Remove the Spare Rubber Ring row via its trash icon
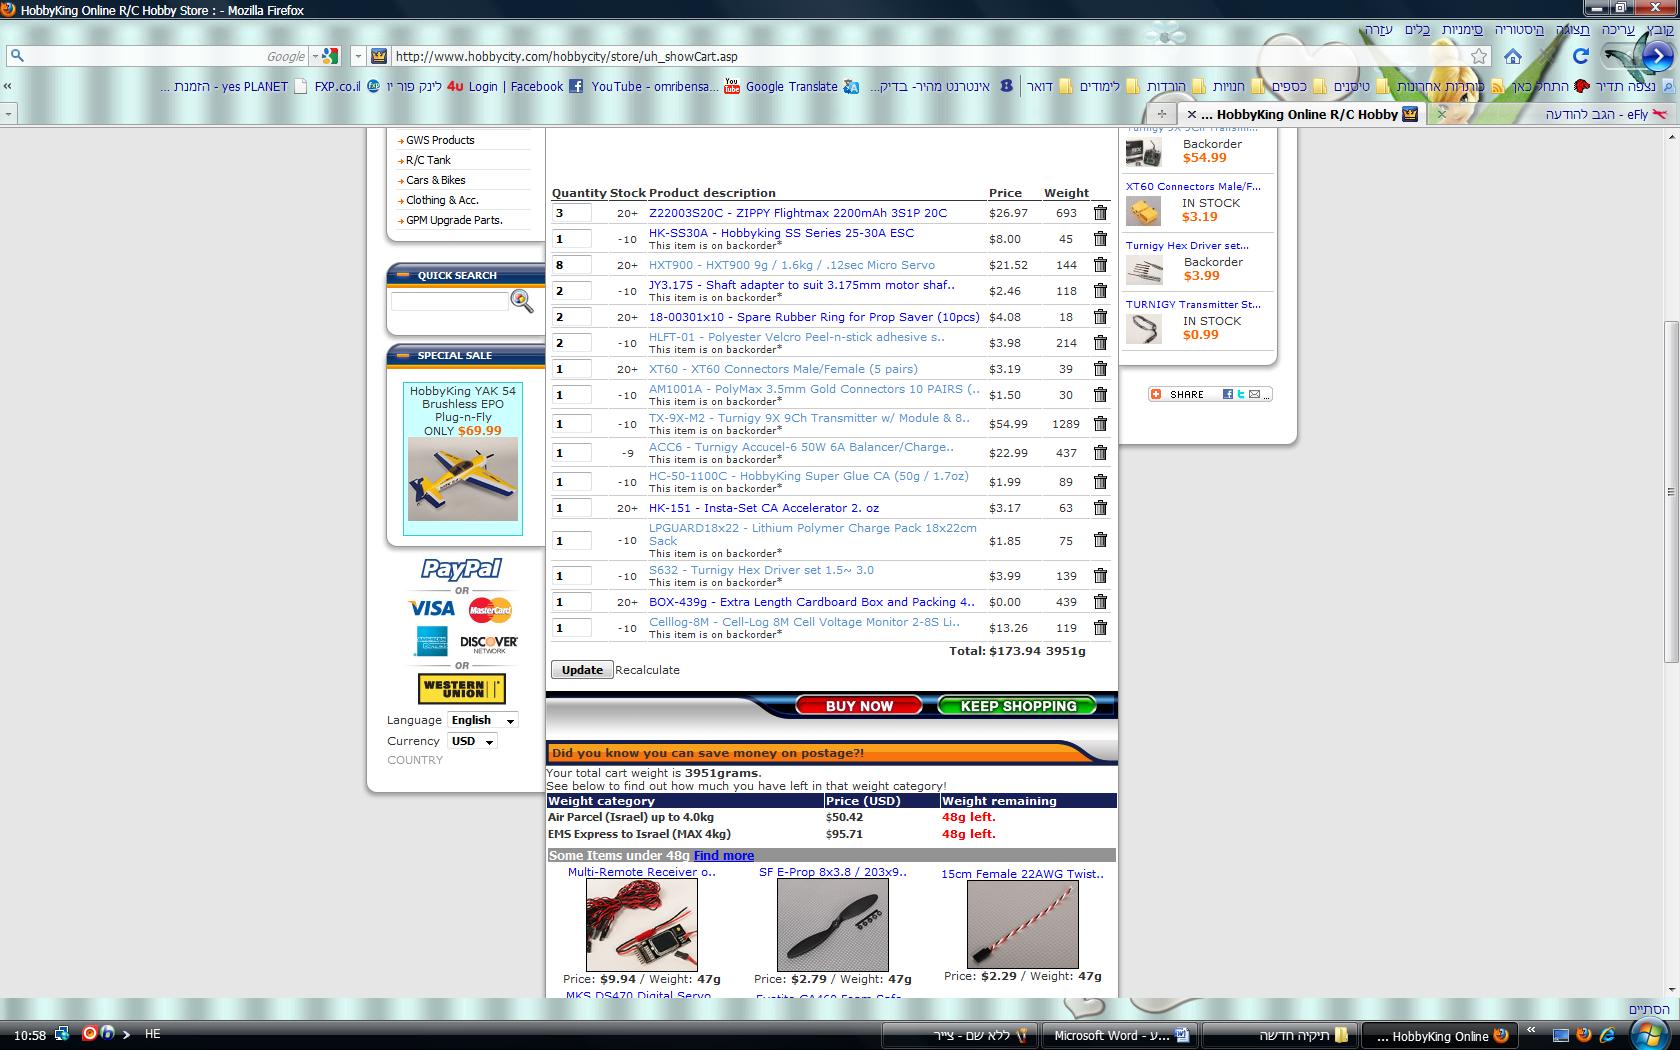The width and height of the screenshot is (1680, 1050). (x=1100, y=317)
